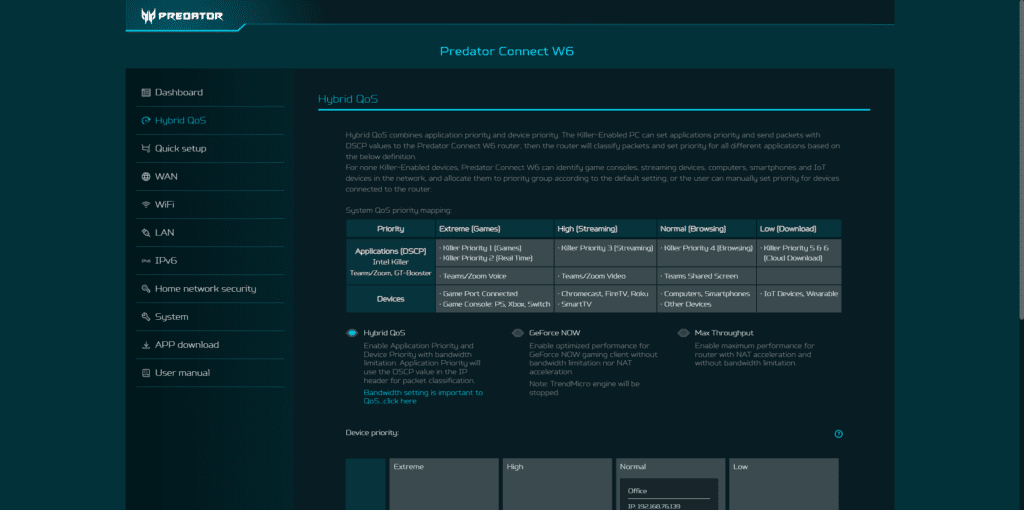Click the Quick setup icon

[146, 149]
